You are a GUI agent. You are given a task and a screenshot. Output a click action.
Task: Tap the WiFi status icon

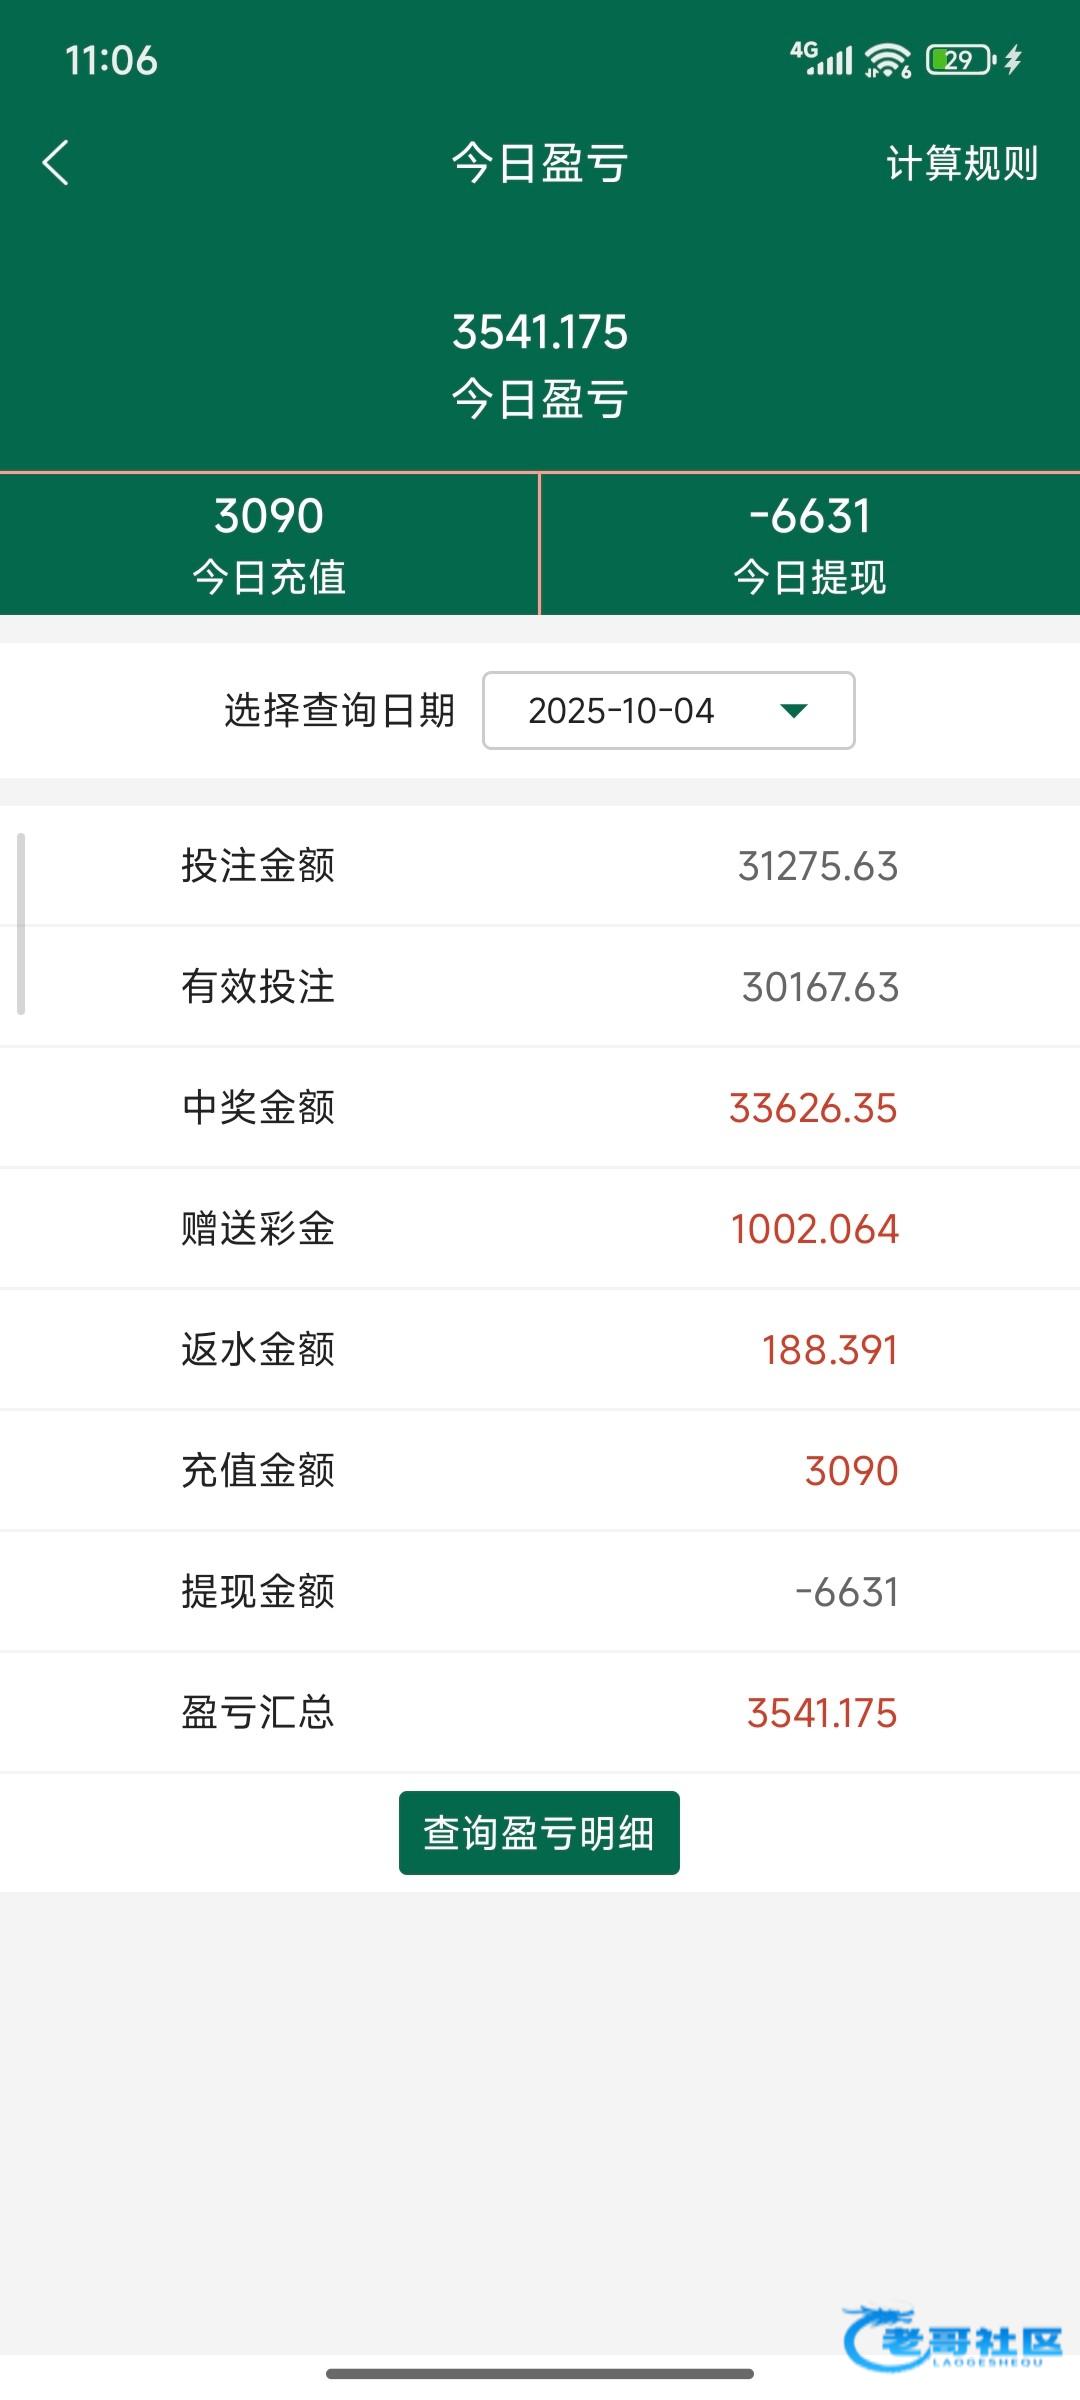coord(887,61)
